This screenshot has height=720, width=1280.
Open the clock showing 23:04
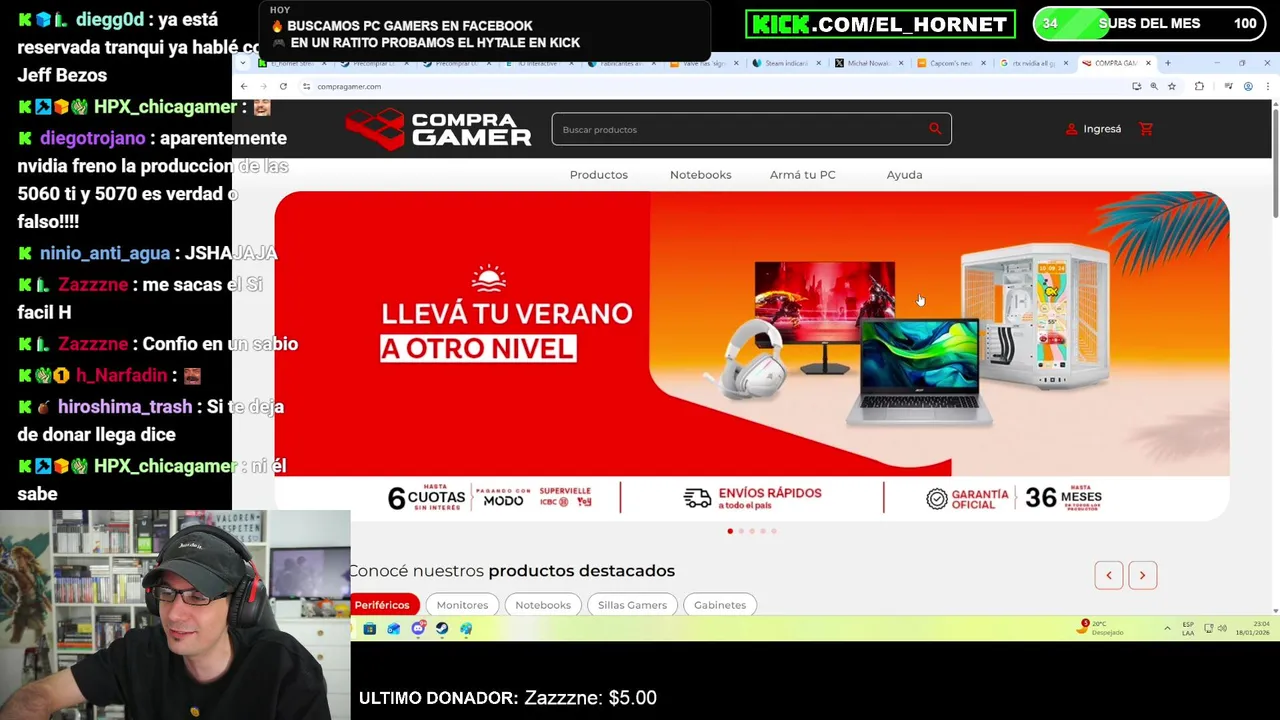point(1252,628)
